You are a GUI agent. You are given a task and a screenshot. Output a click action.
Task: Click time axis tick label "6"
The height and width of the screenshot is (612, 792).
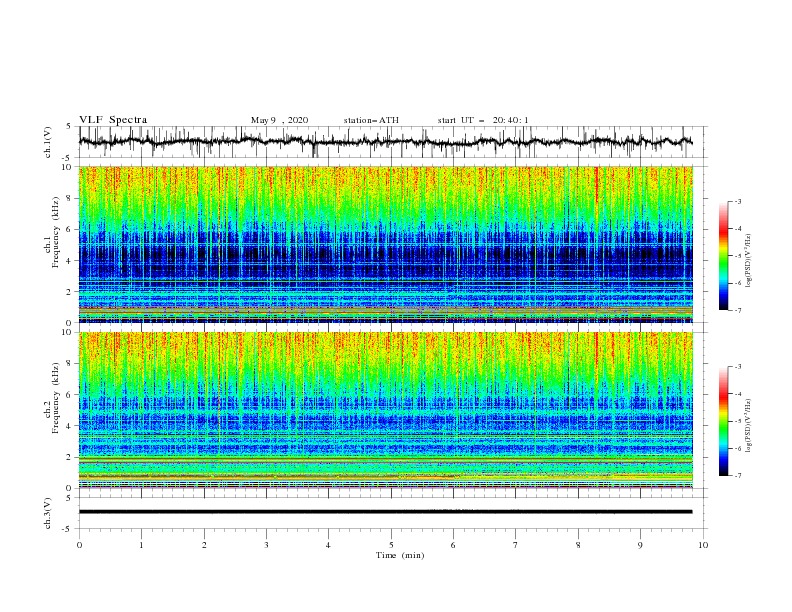pyautogui.click(x=454, y=545)
